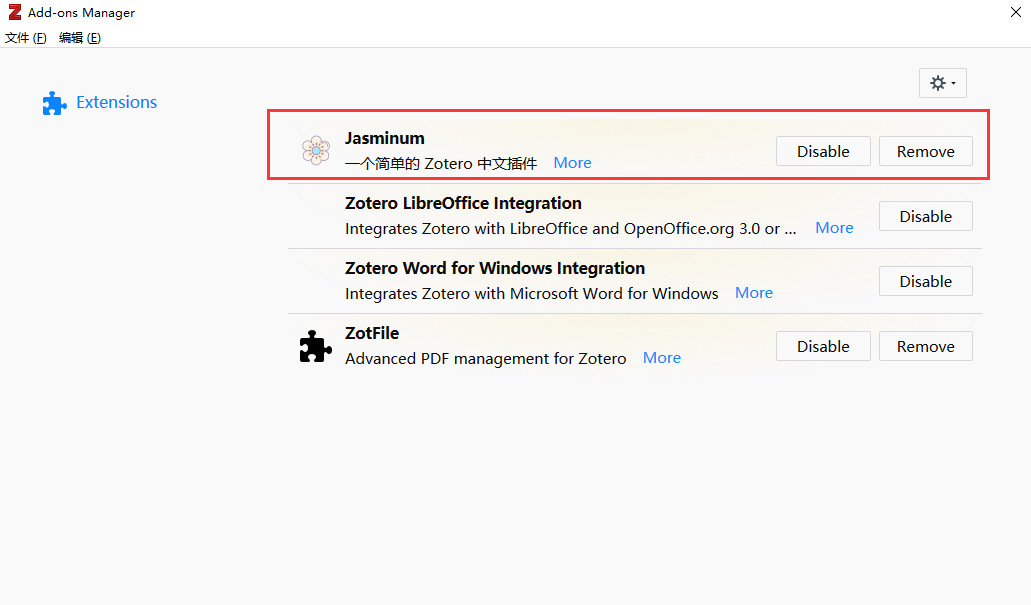This screenshot has height=605, width=1031.
Task: Remove the Jasminum add-on
Action: point(926,151)
